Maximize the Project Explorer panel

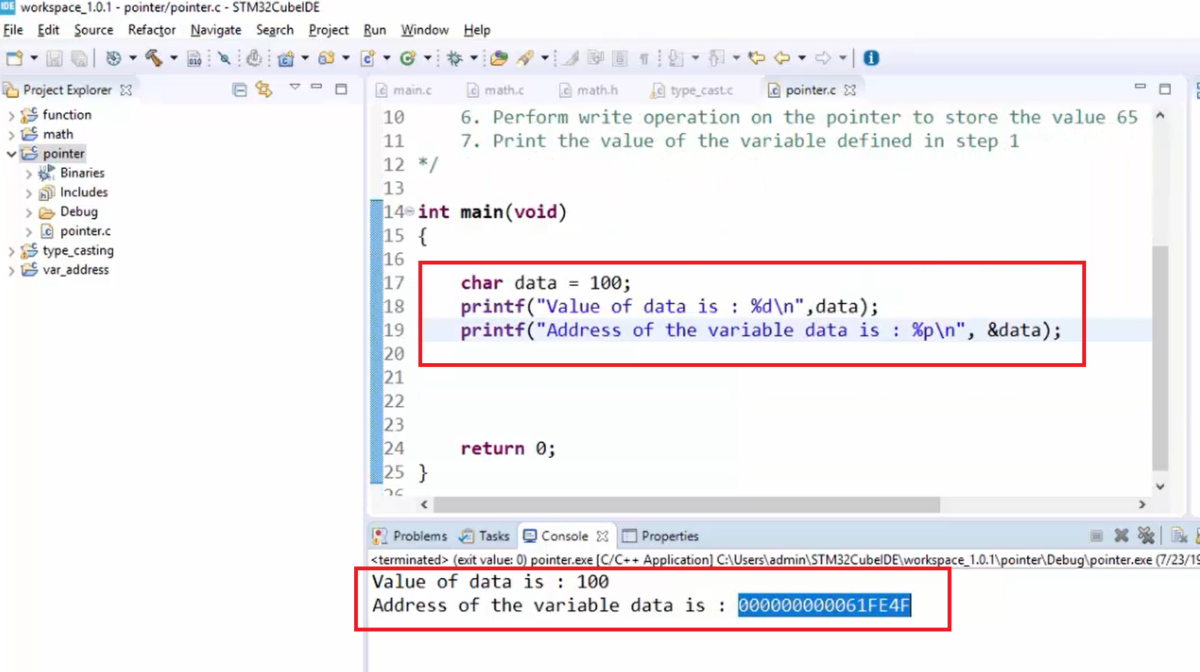341,88
